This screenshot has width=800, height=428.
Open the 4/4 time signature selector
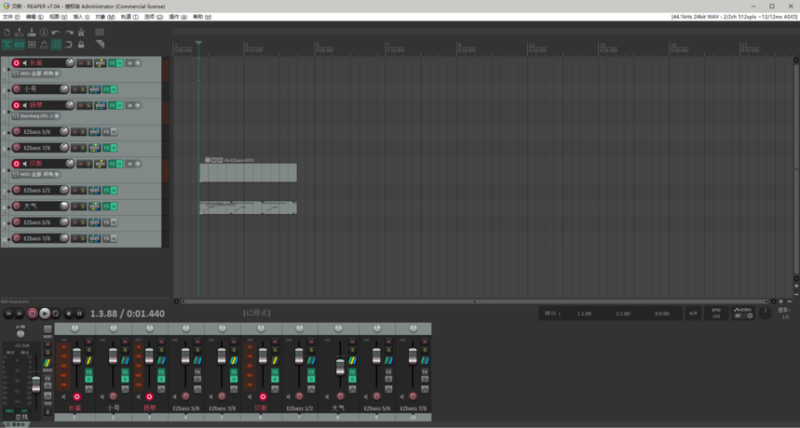click(x=693, y=313)
